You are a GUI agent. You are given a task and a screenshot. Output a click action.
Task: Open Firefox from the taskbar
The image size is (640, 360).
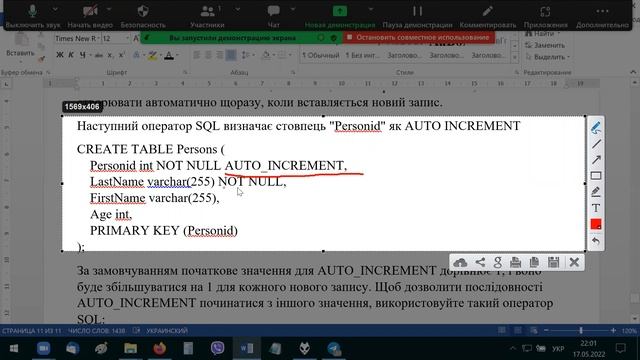160,348
